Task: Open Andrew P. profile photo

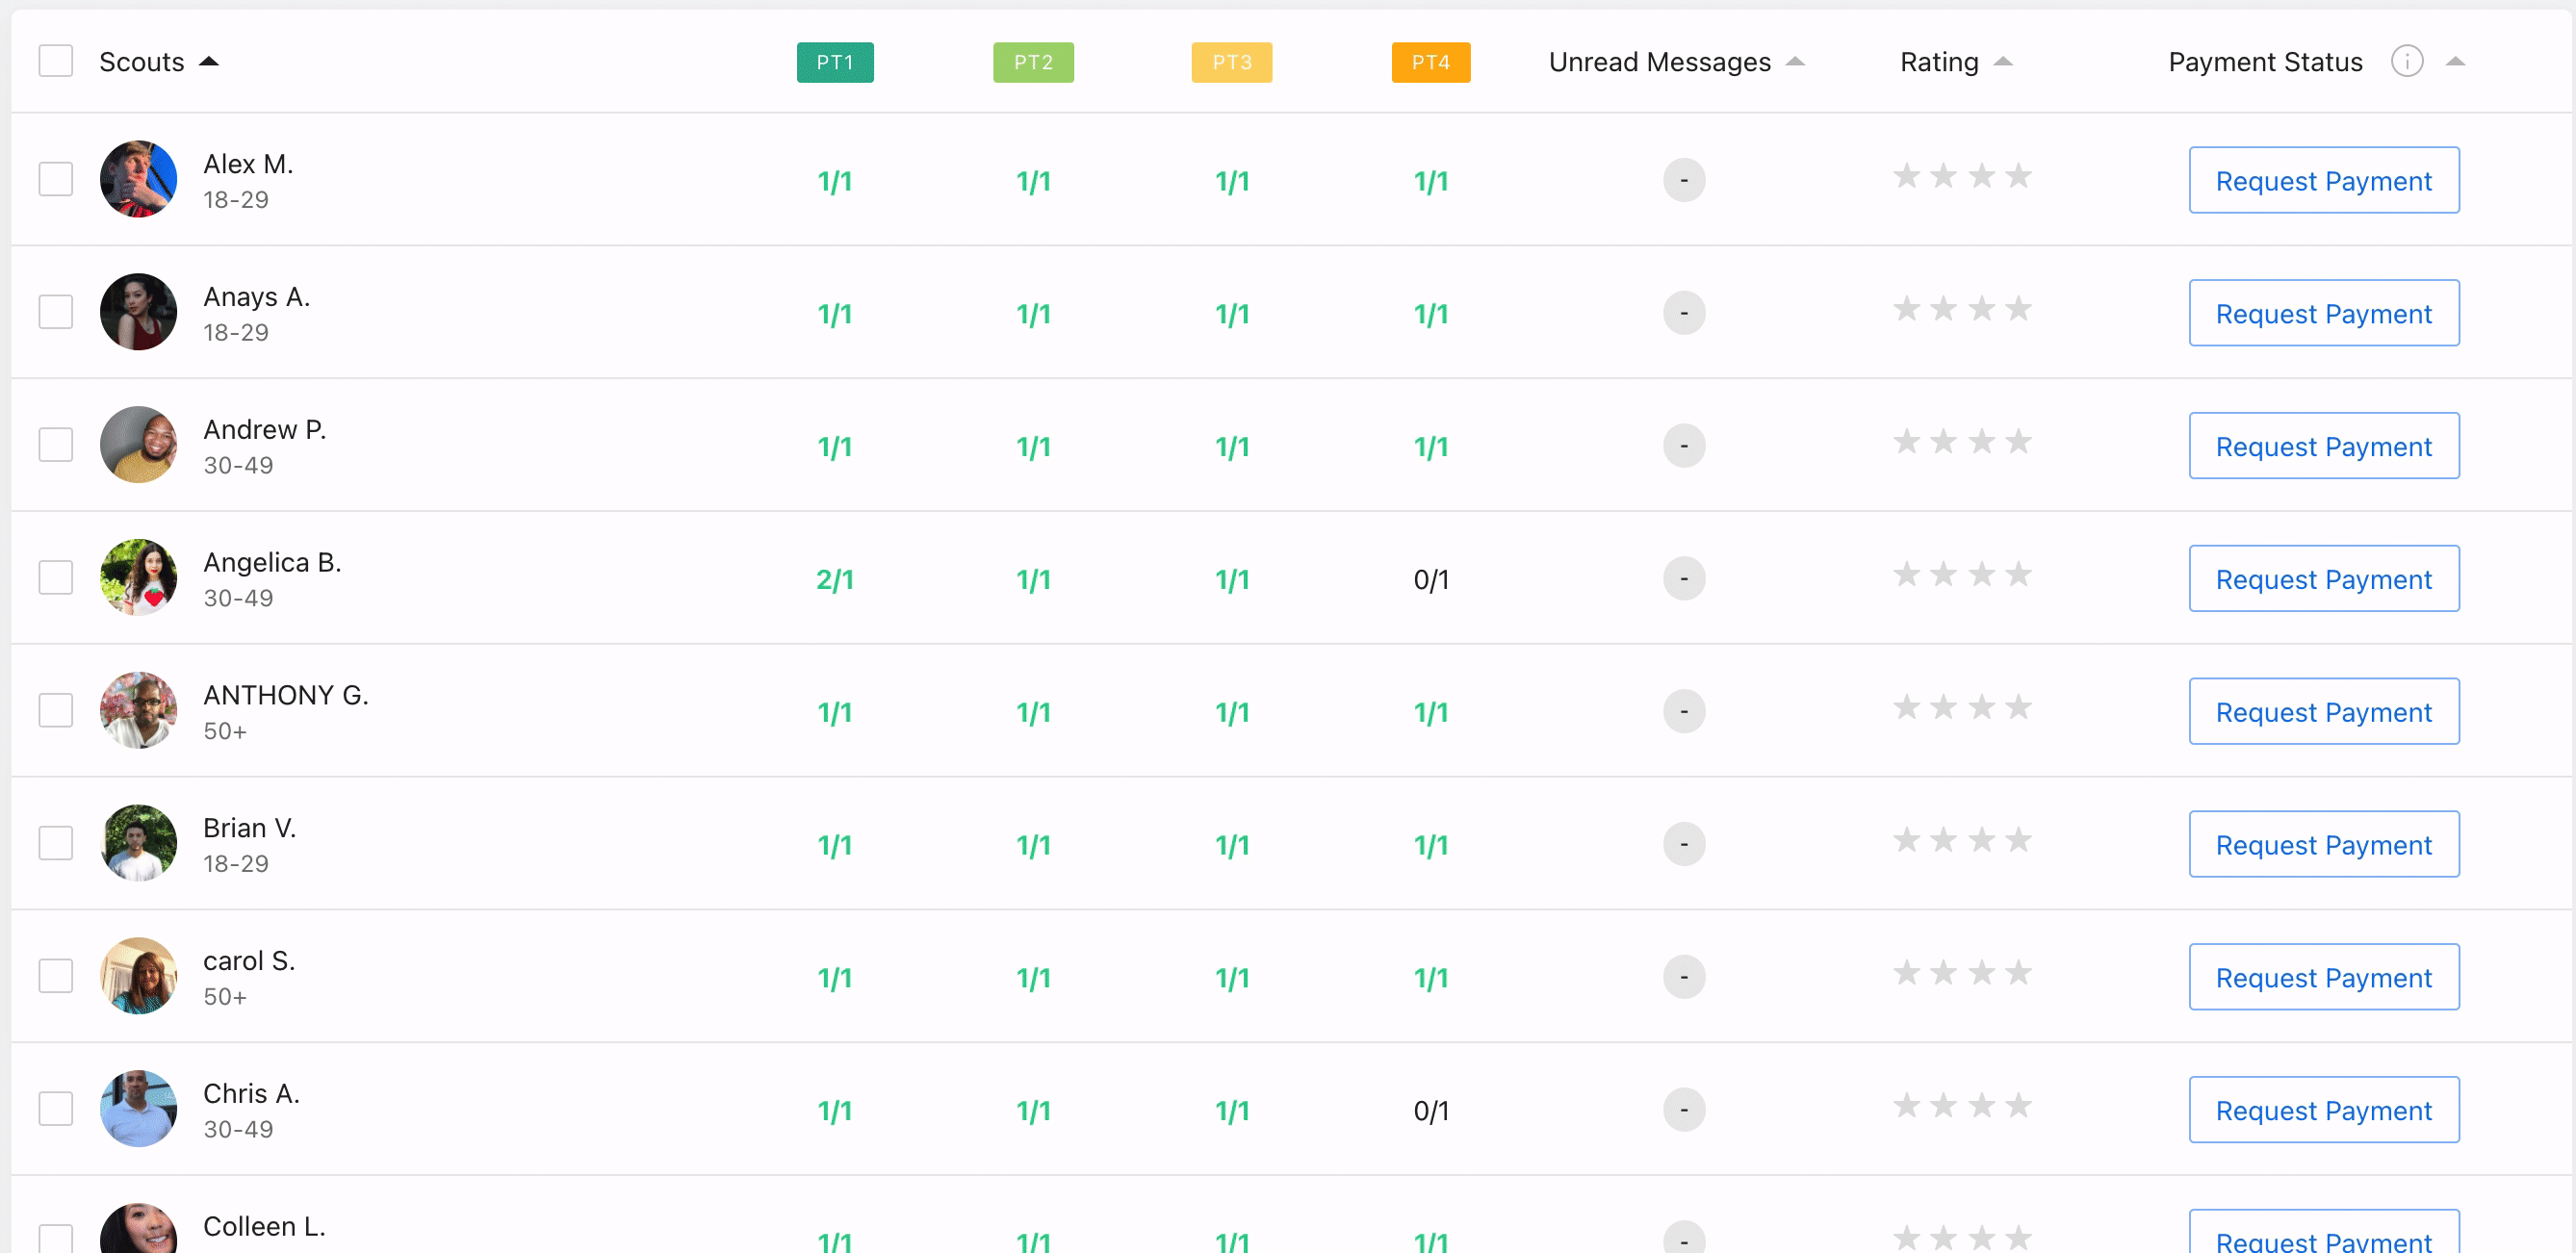Action: [139, 445]
